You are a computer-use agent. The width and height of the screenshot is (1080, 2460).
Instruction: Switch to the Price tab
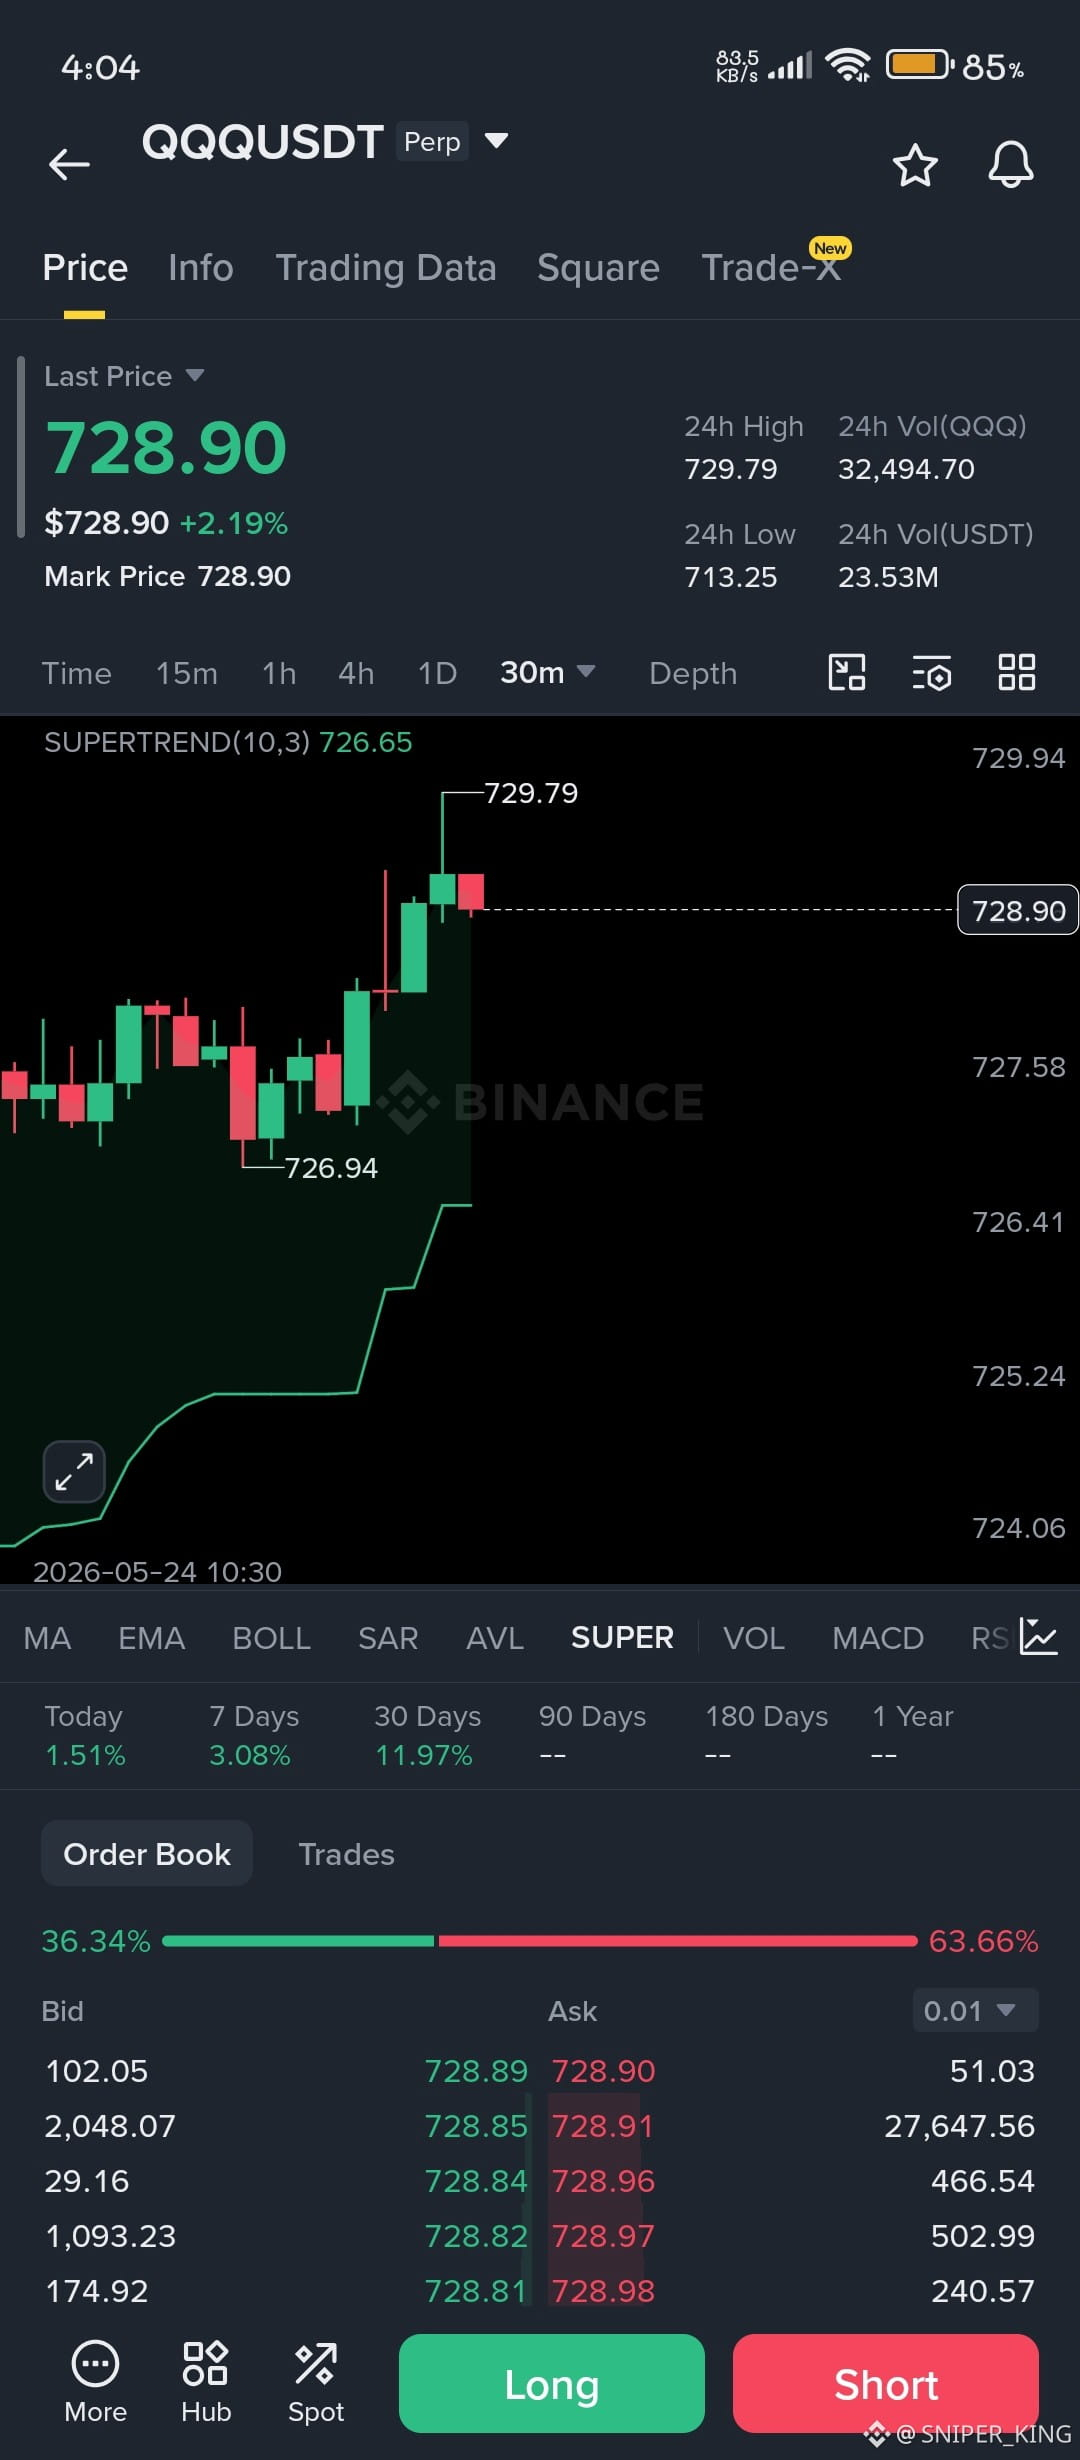coord(85,268)
